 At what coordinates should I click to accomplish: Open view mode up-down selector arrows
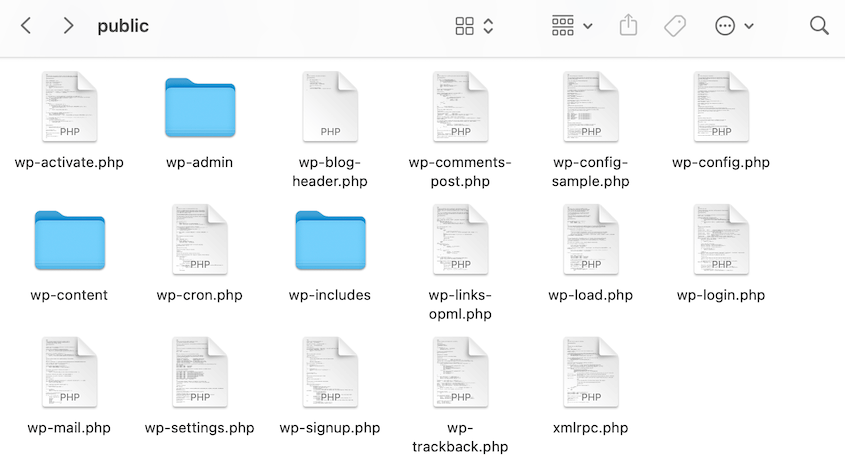tap(488, 25)
